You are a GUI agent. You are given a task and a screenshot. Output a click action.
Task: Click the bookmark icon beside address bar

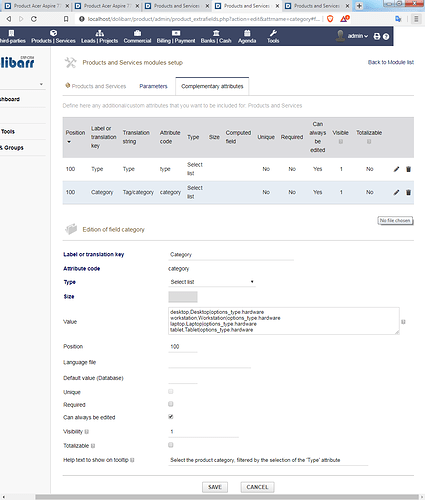66,19
